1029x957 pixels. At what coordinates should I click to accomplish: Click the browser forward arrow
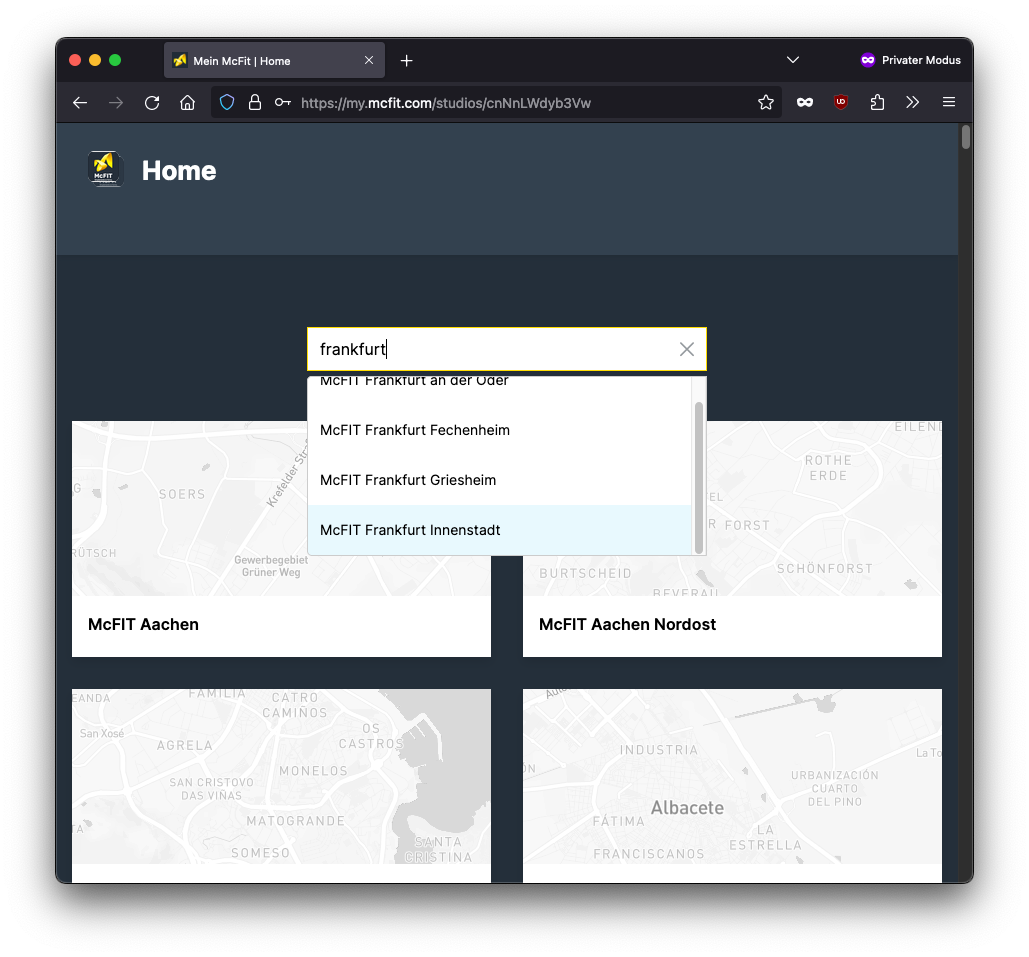coord(116,102)
